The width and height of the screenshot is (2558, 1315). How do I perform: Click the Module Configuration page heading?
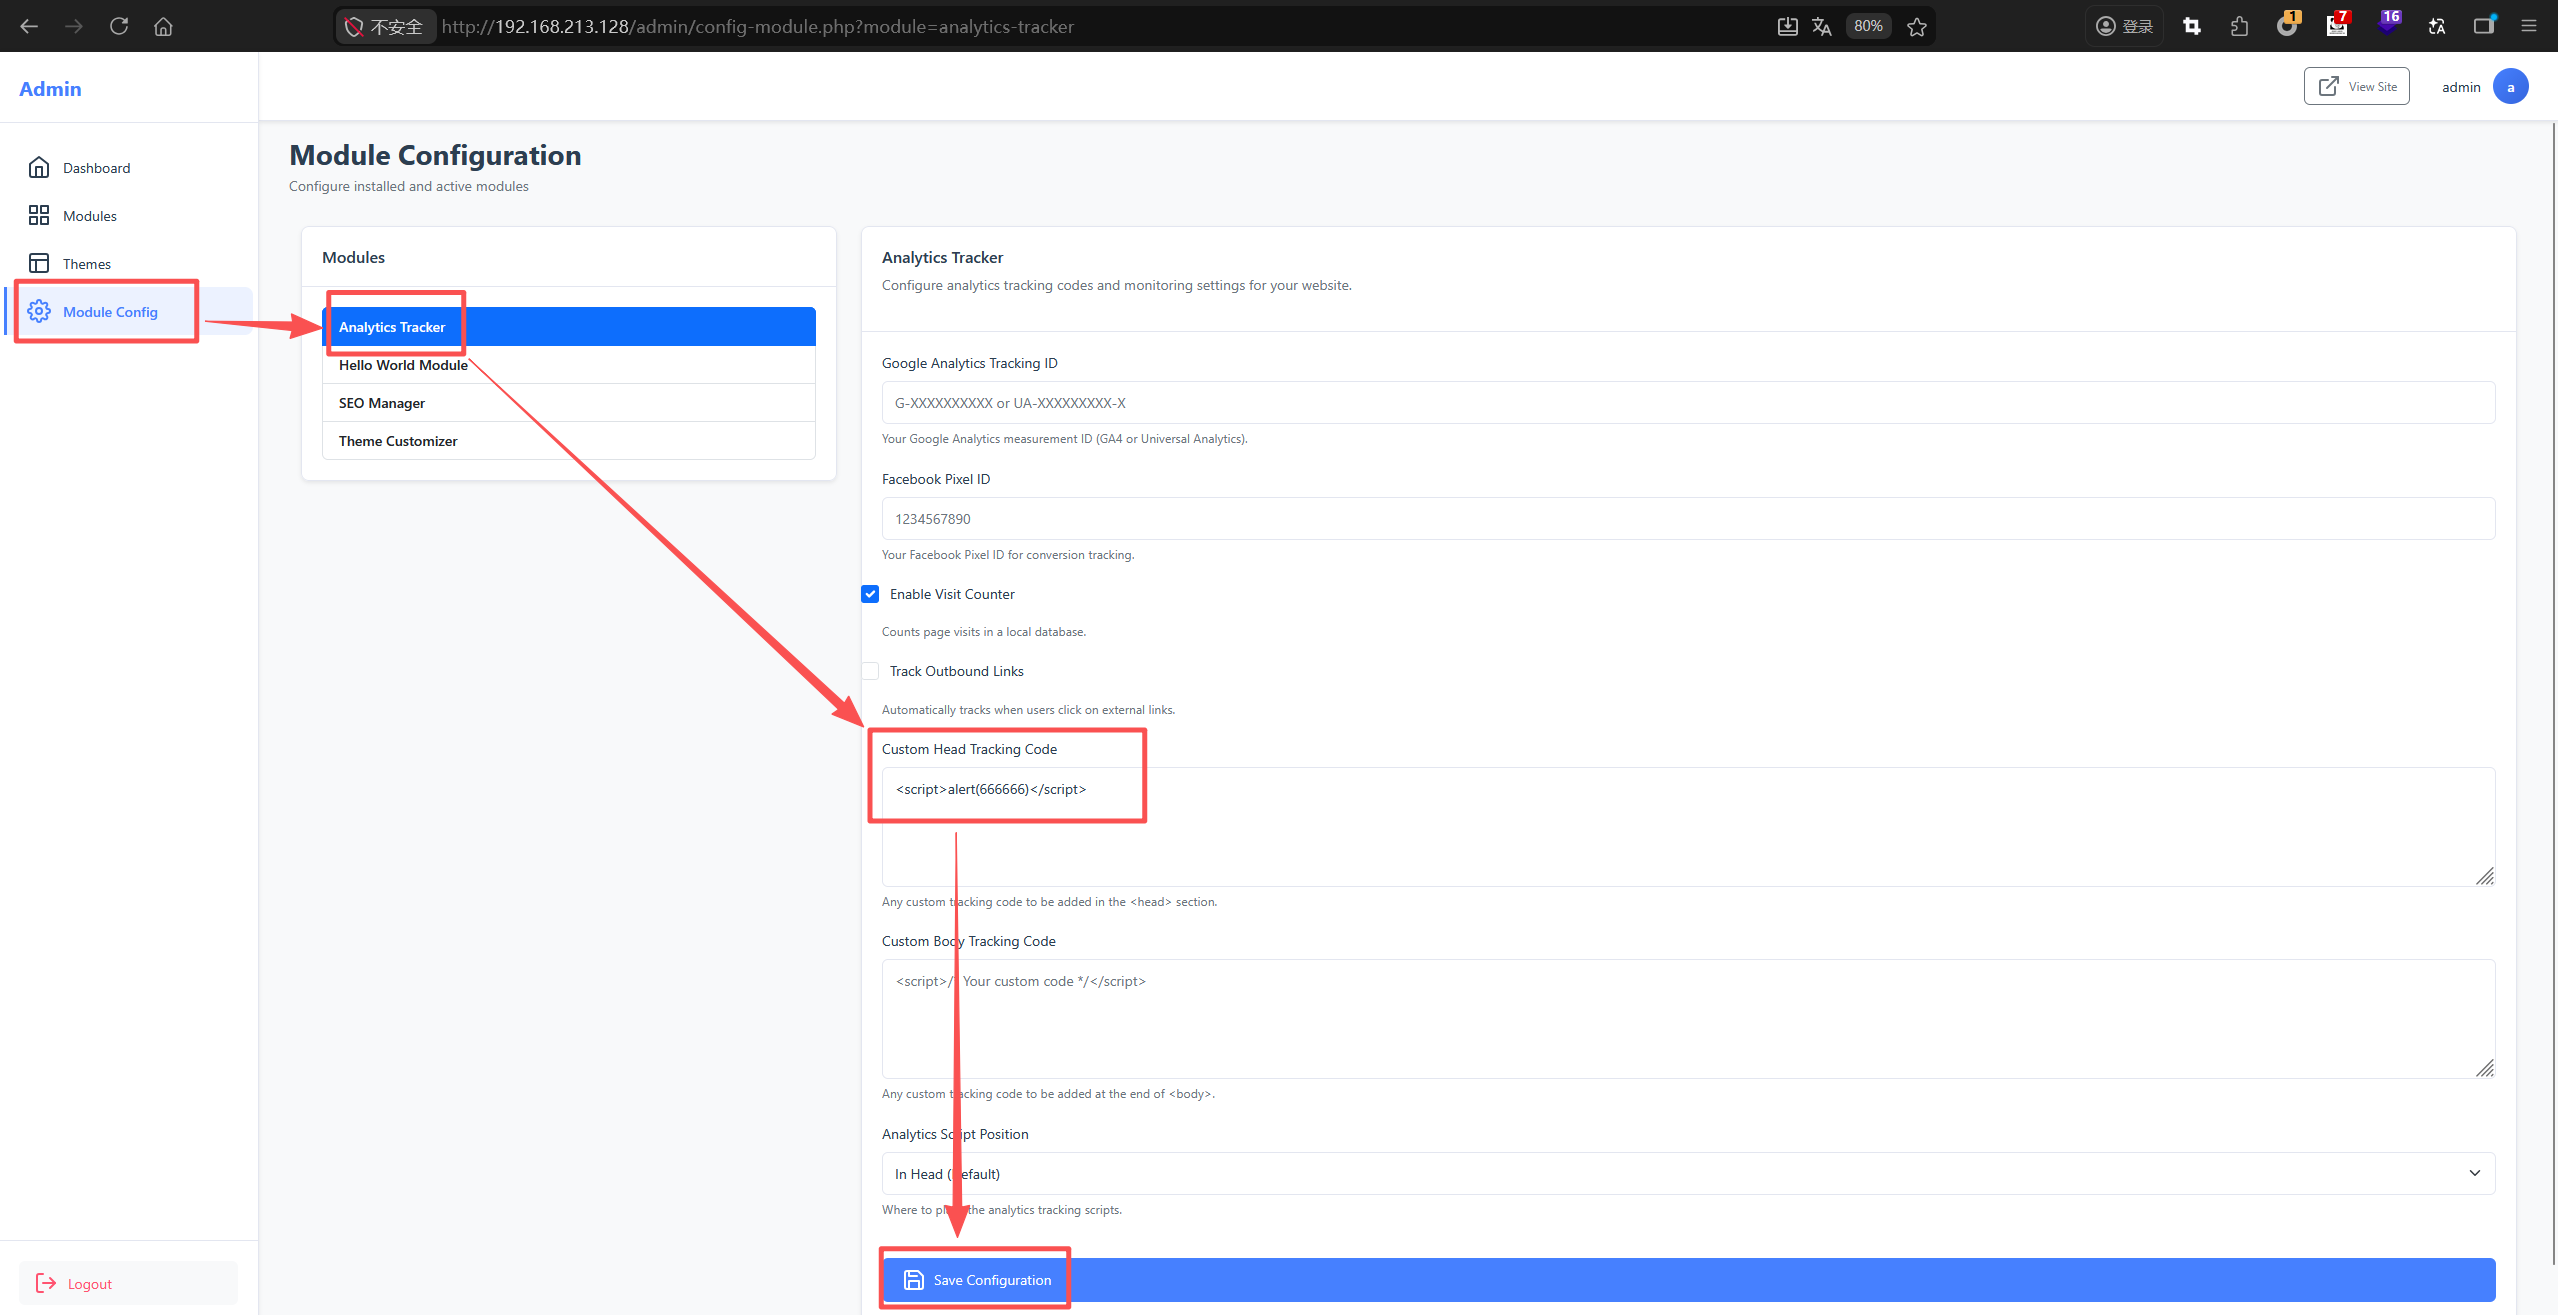pyautogui.click(x=435, y=155)
